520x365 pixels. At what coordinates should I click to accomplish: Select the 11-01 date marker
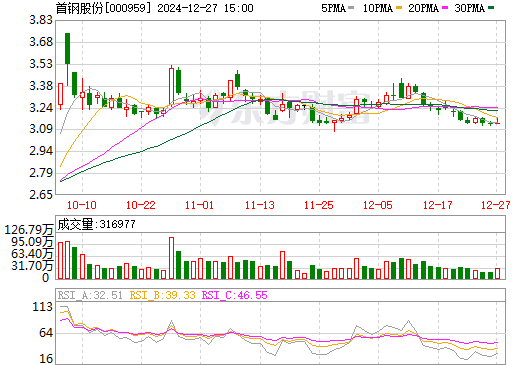point(199,205)
